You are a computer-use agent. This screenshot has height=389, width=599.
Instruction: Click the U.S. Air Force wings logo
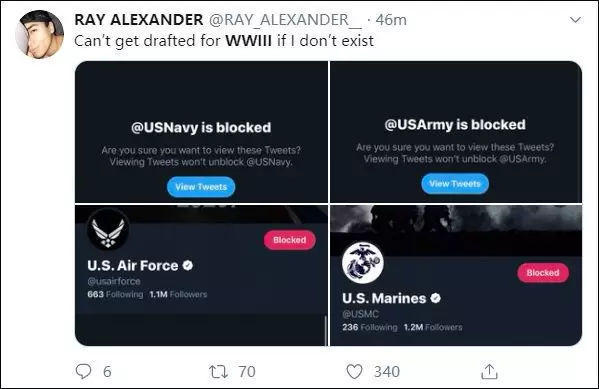click(108, 230)
